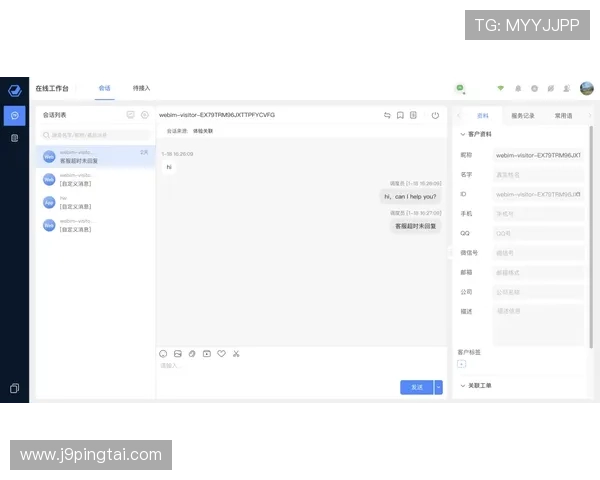Screen dimensions: 600x480
Task: Select the first webim-visitor conversation
Action: 94,156
